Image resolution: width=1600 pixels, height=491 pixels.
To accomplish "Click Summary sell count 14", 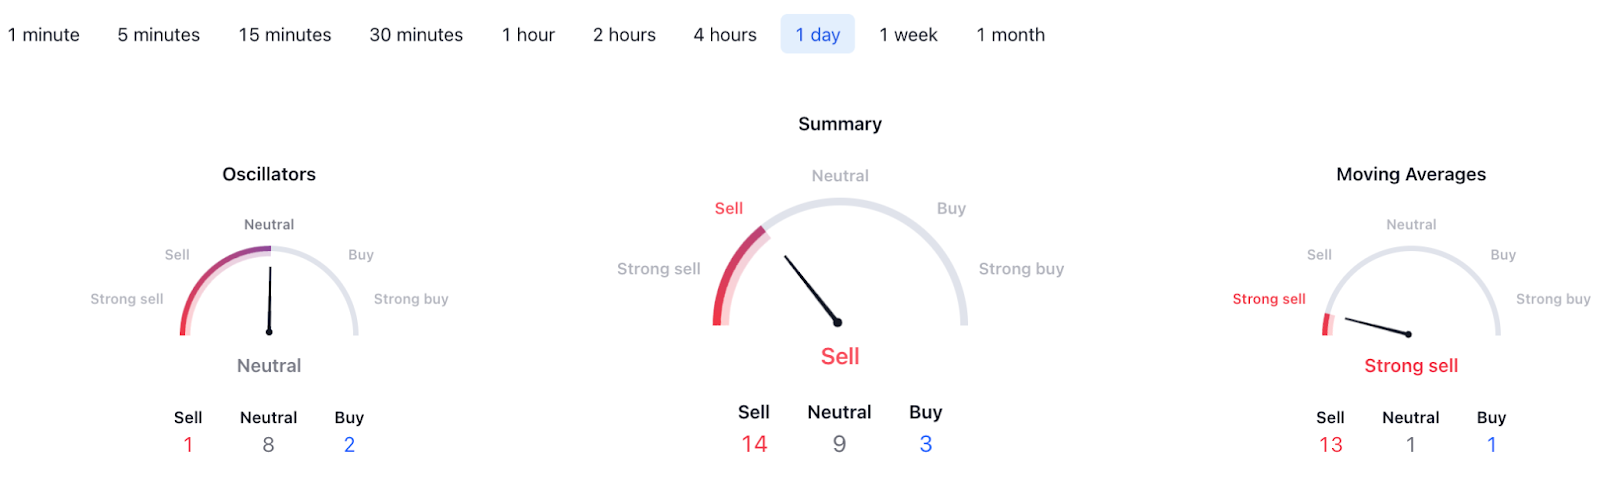I will pos(754,444).
